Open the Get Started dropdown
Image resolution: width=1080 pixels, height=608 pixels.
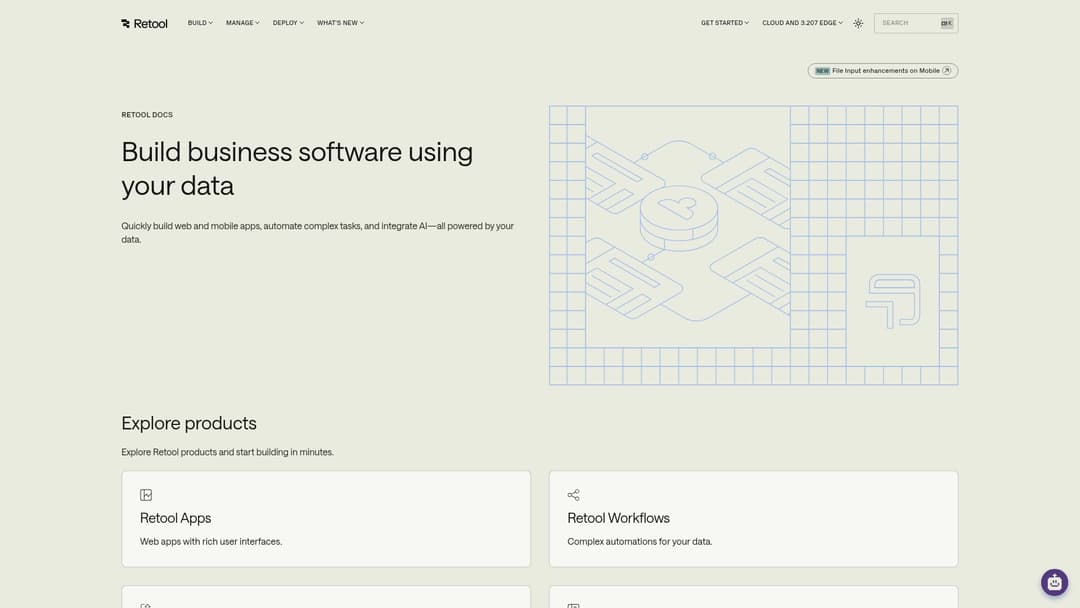725,23
